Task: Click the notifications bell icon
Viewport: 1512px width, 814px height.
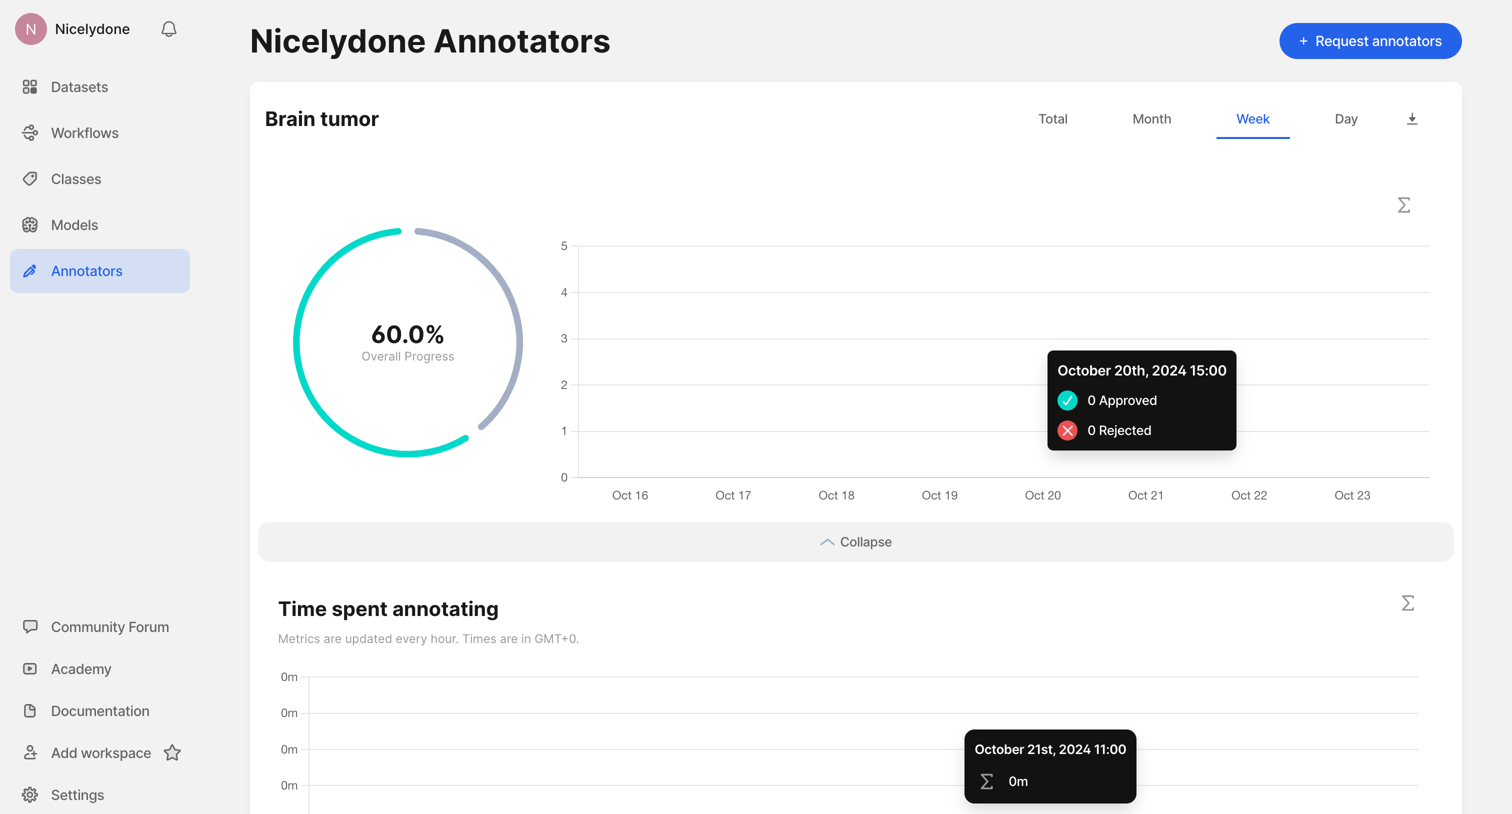Action: click(x=169, y=29)
